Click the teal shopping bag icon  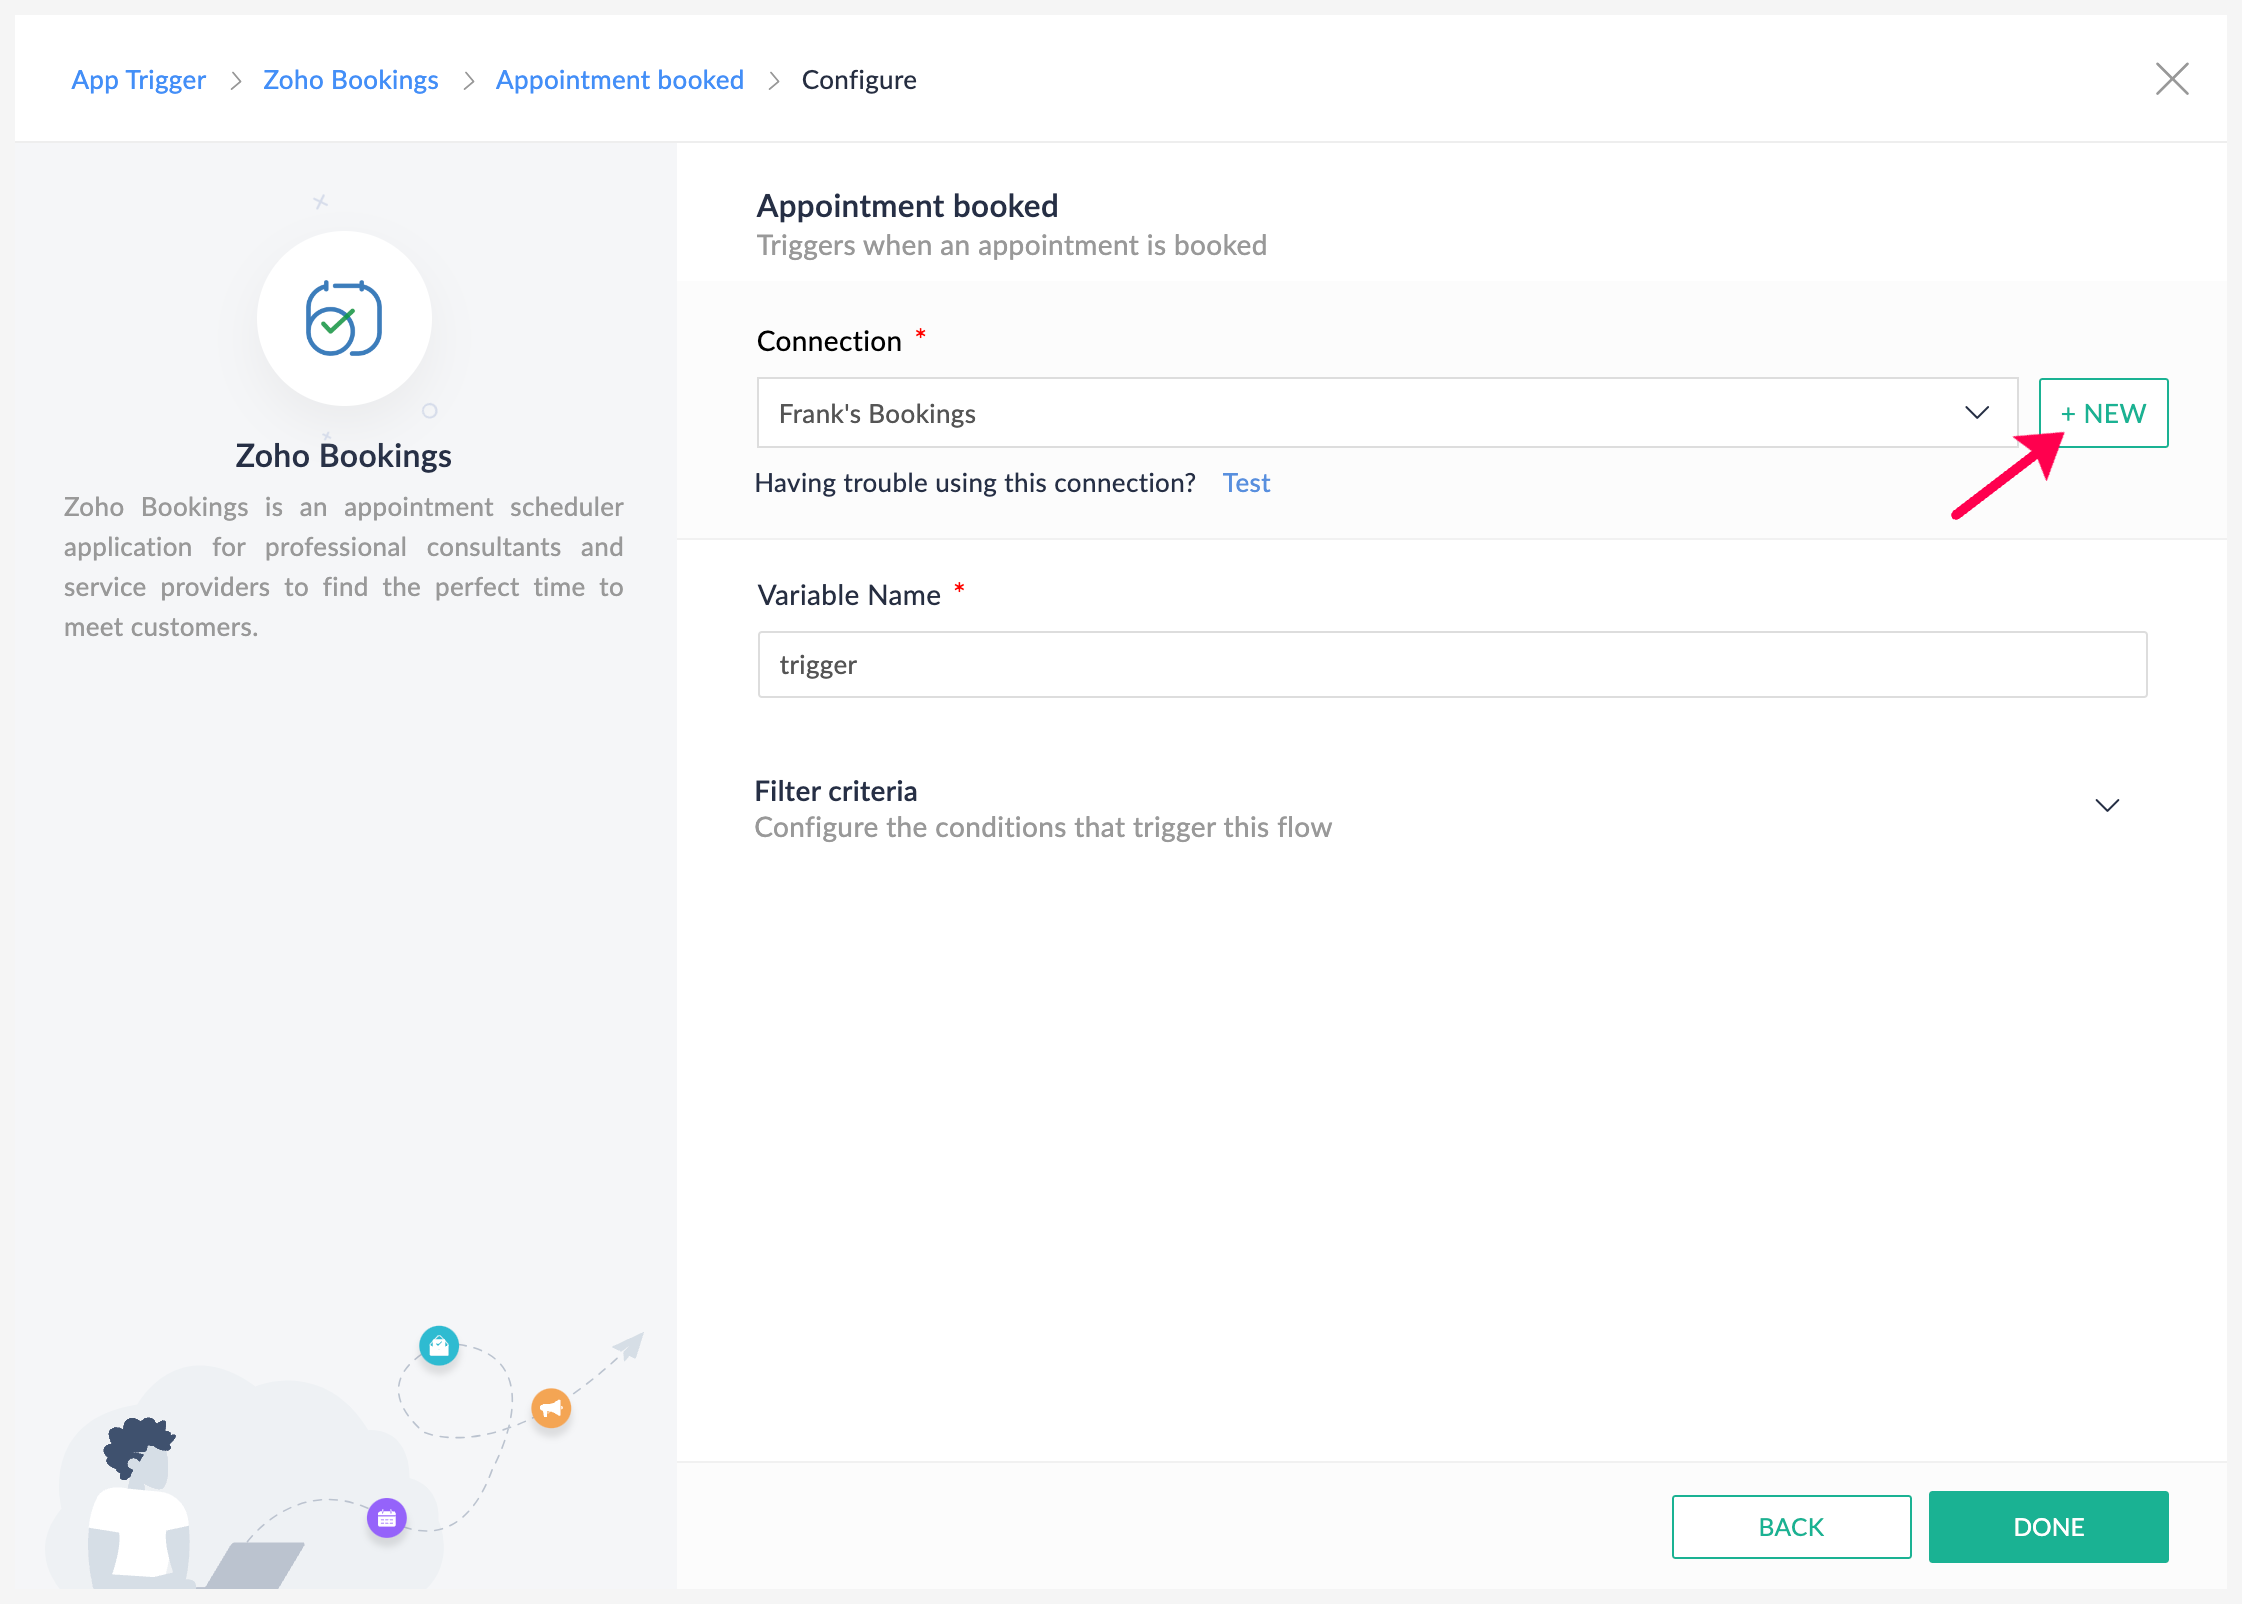[x=439, y=1346]
